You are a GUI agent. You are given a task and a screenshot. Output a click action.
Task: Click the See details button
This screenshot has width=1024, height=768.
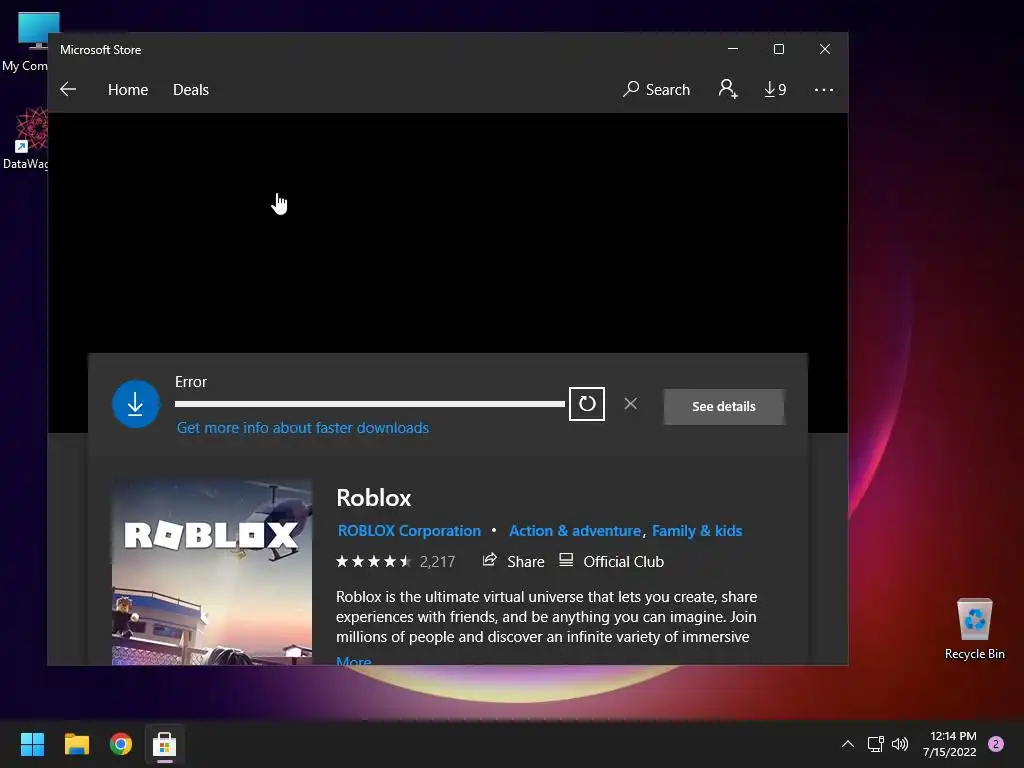(724, 406)
